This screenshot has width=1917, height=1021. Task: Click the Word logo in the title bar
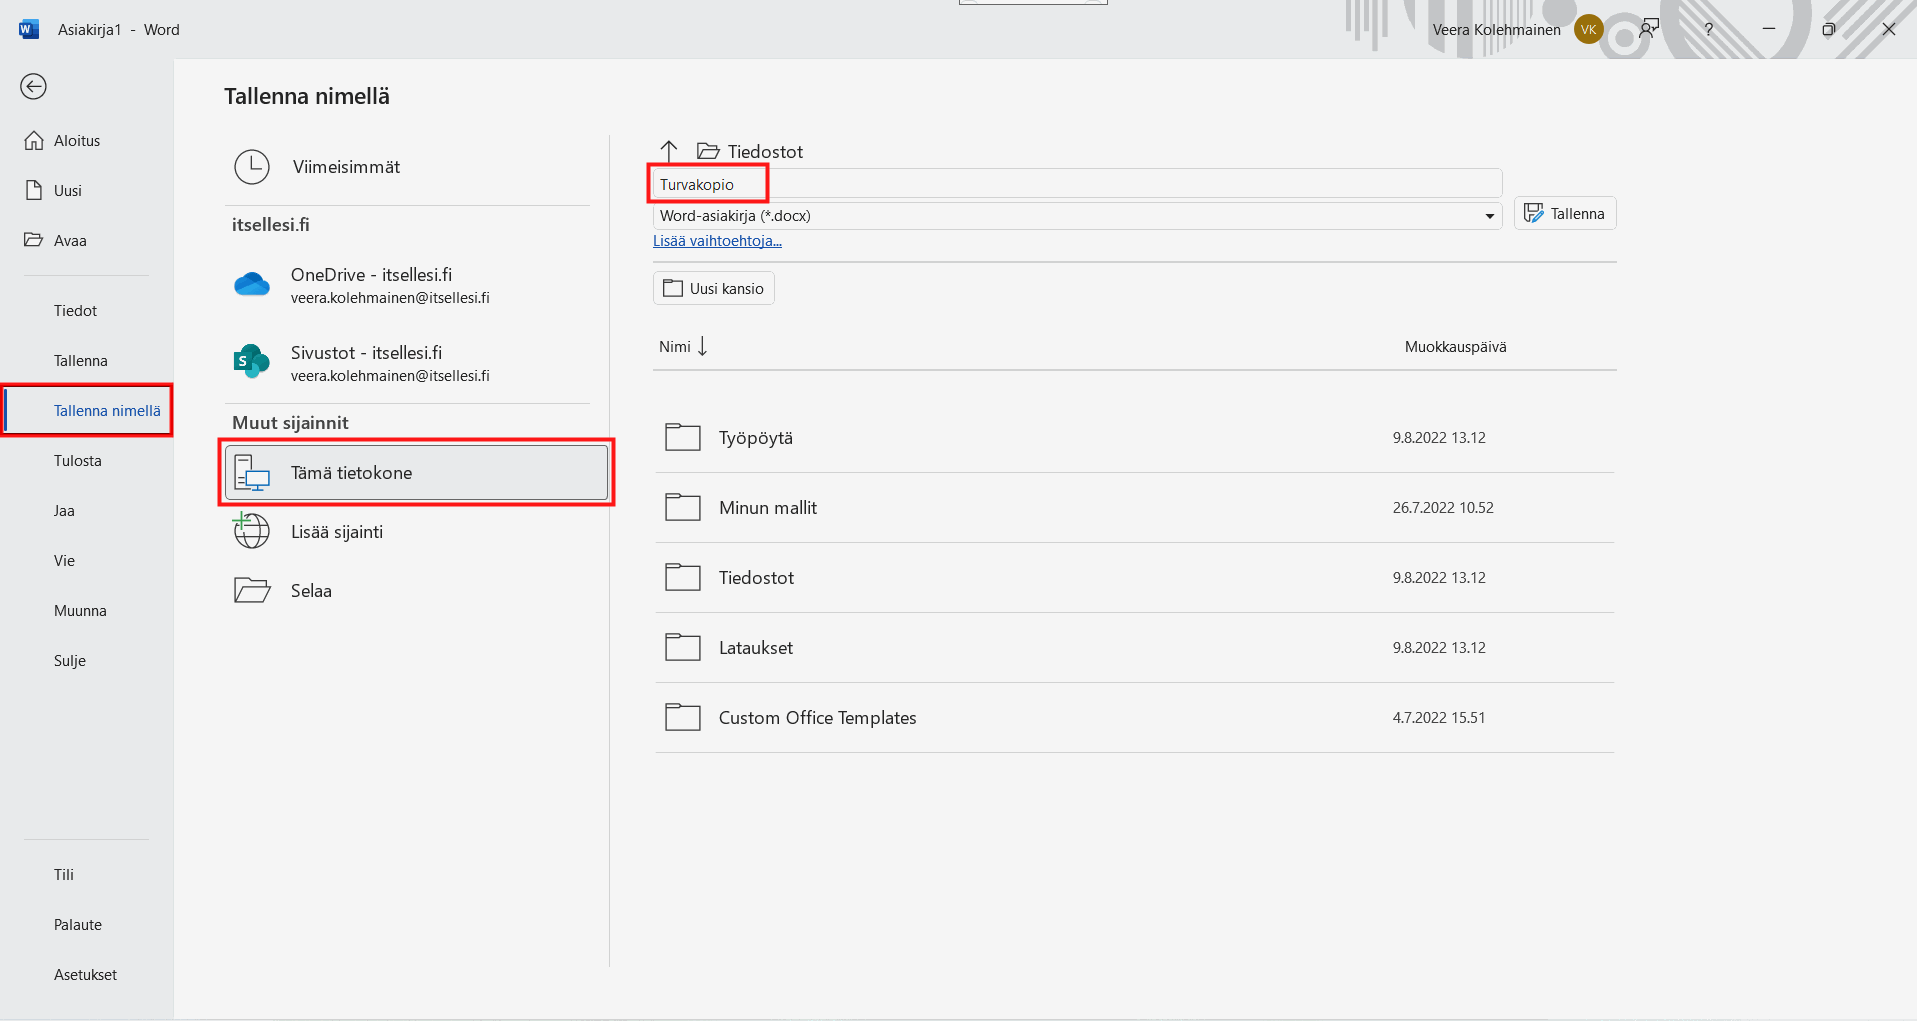pos(29,29)
